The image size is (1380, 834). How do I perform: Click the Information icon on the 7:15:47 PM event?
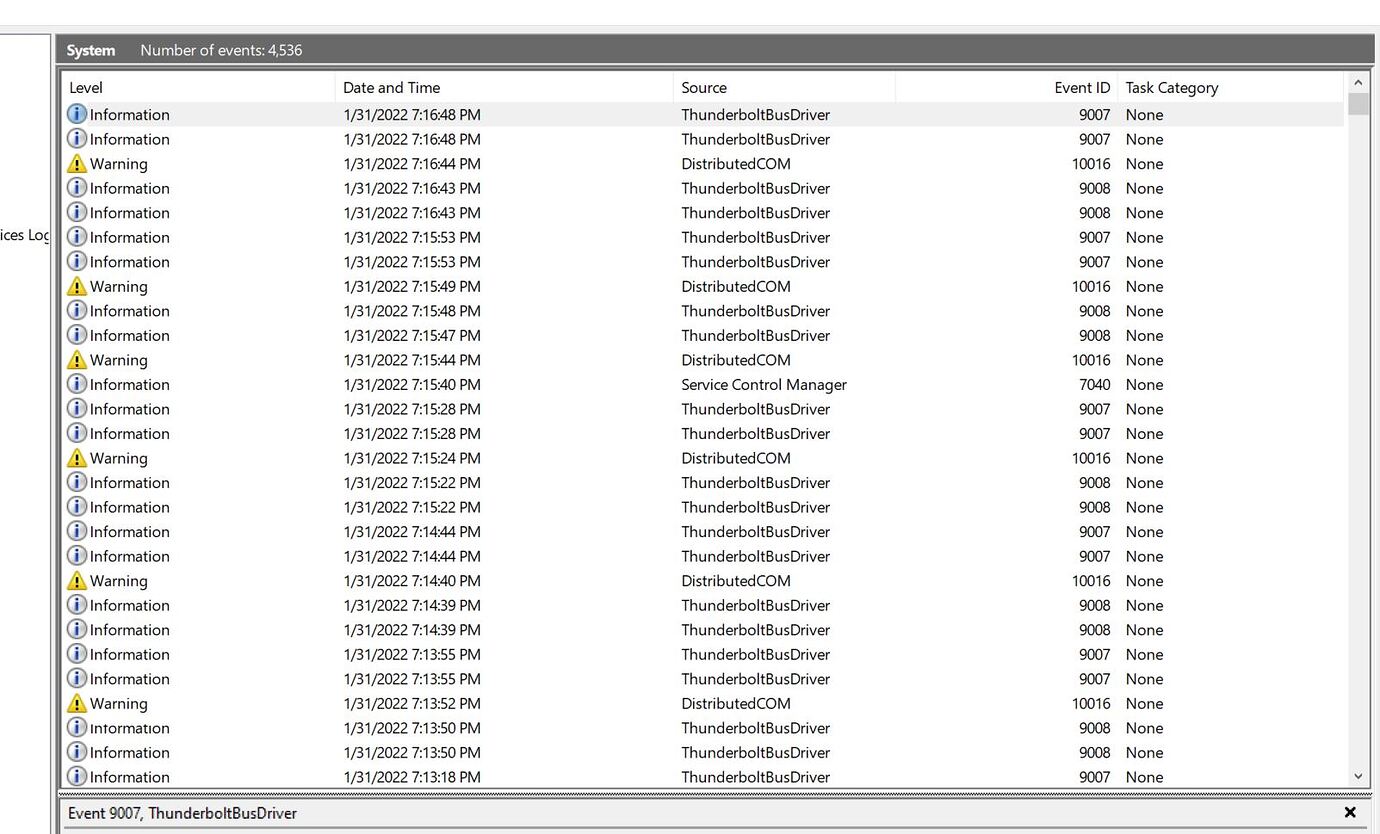click(77, 335)
